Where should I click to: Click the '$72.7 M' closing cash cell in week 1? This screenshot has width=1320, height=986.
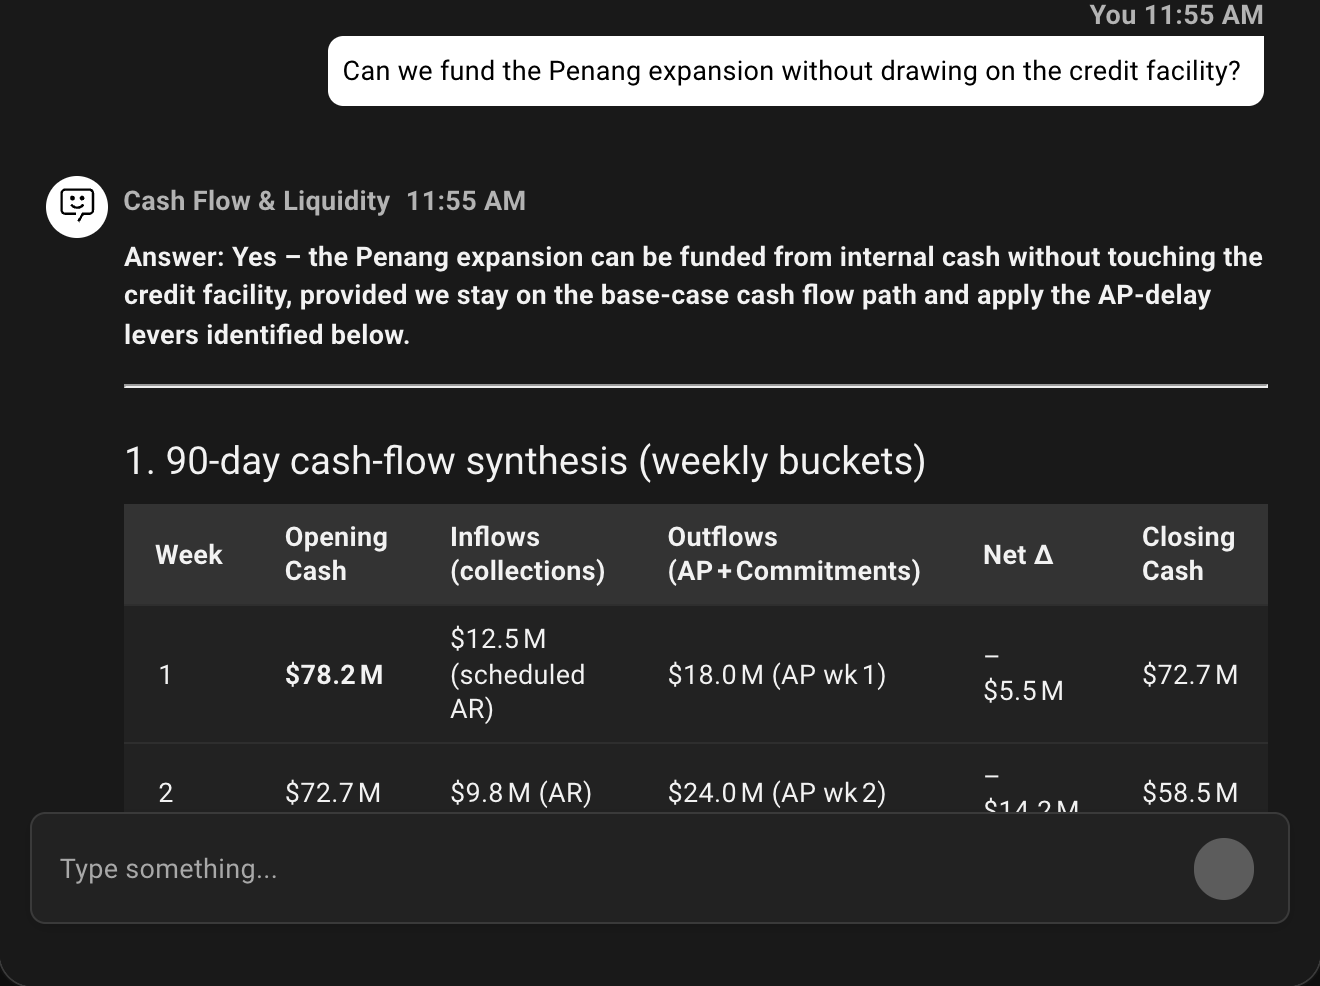[x=1190, y=675]
